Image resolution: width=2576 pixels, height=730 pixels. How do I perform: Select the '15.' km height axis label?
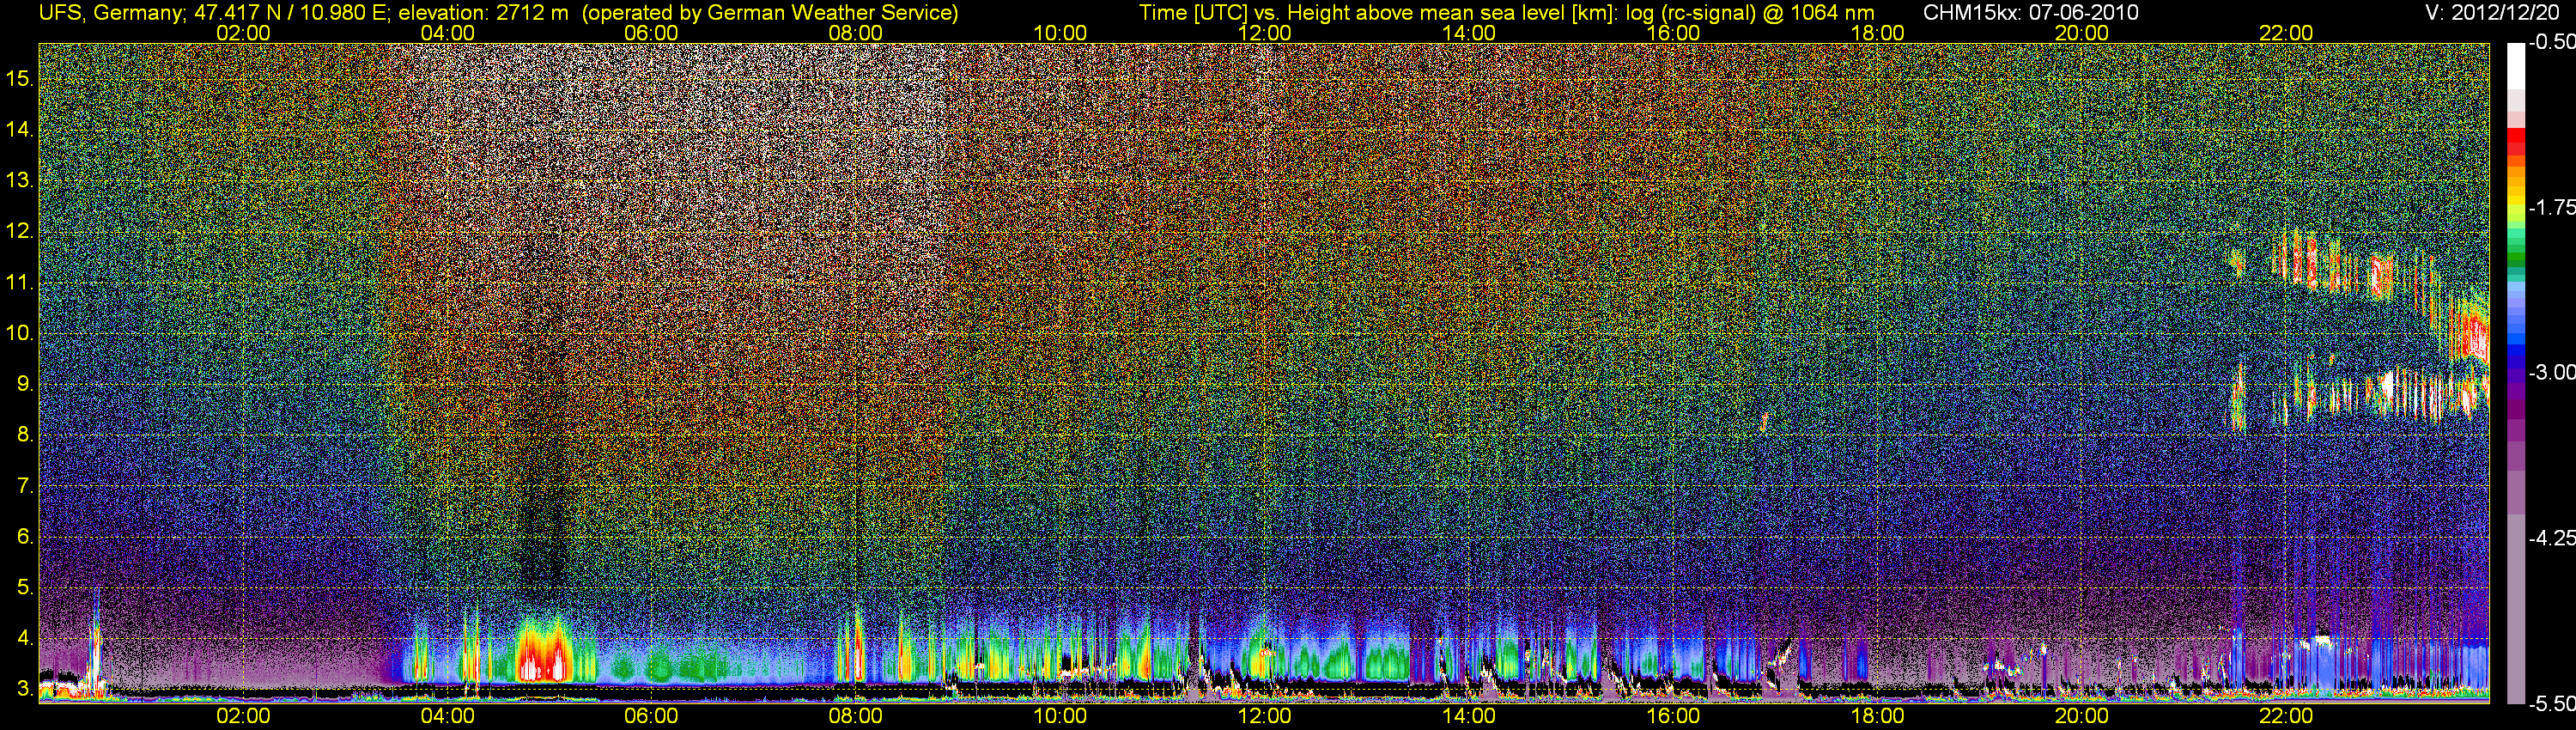20,78
